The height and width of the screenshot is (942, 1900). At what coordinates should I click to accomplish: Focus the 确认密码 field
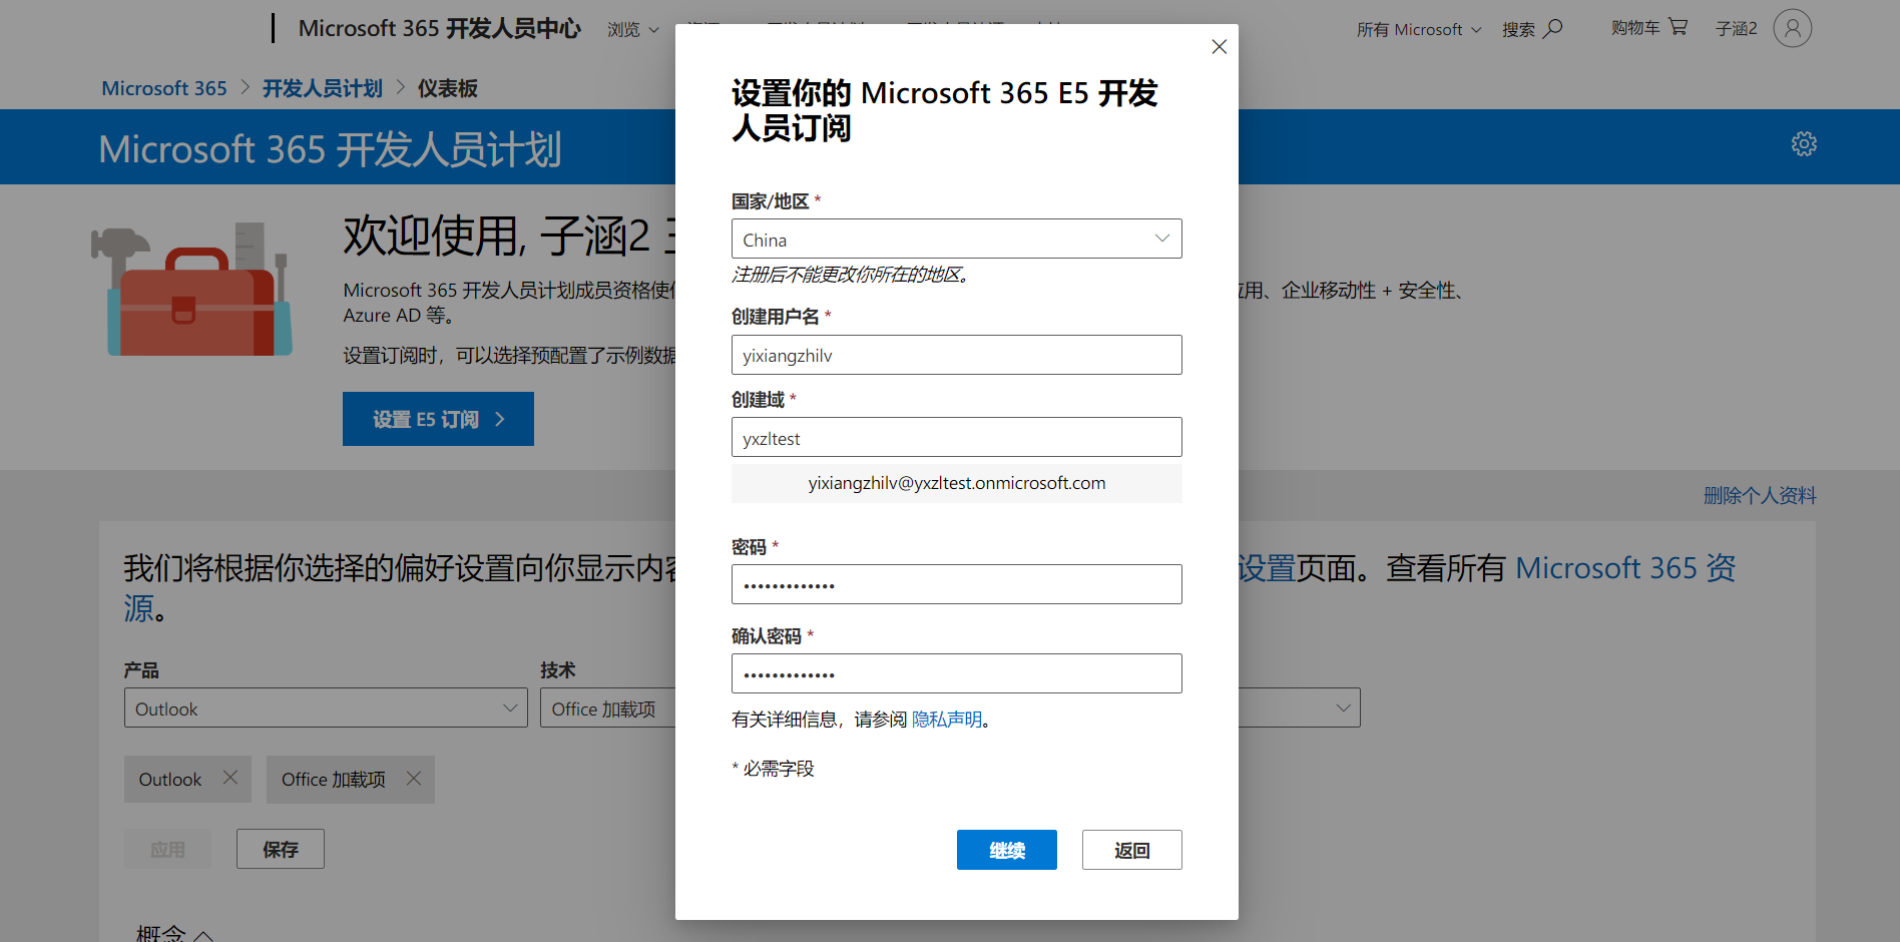coord(956,673)
